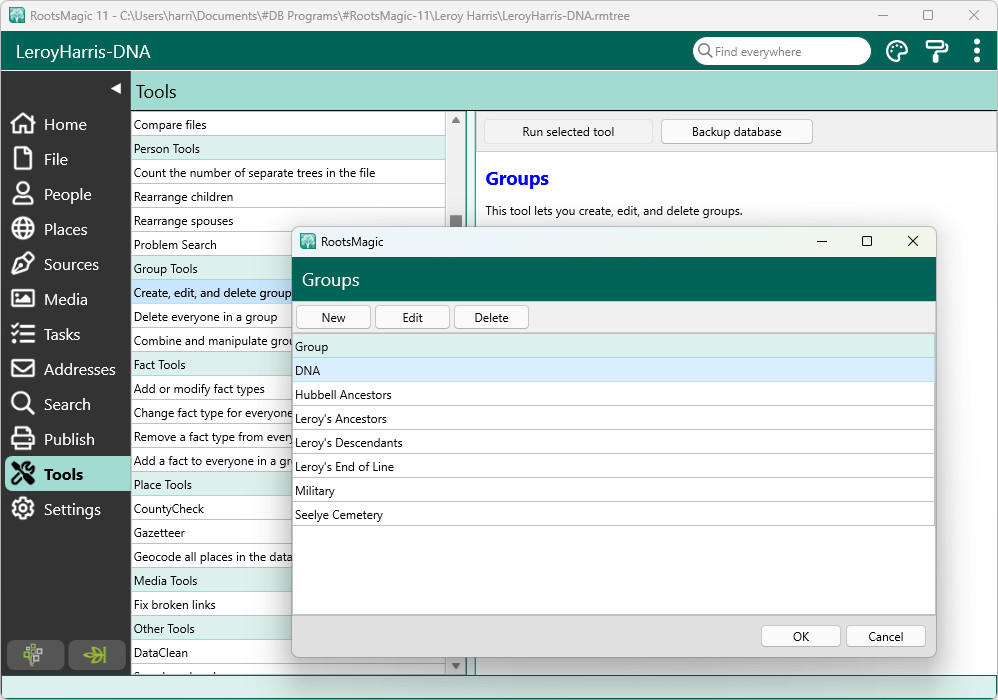Open the Search page in sidebar
This screenshot has height=700, width=998.
pyautogui.click(x=66, y=404)
